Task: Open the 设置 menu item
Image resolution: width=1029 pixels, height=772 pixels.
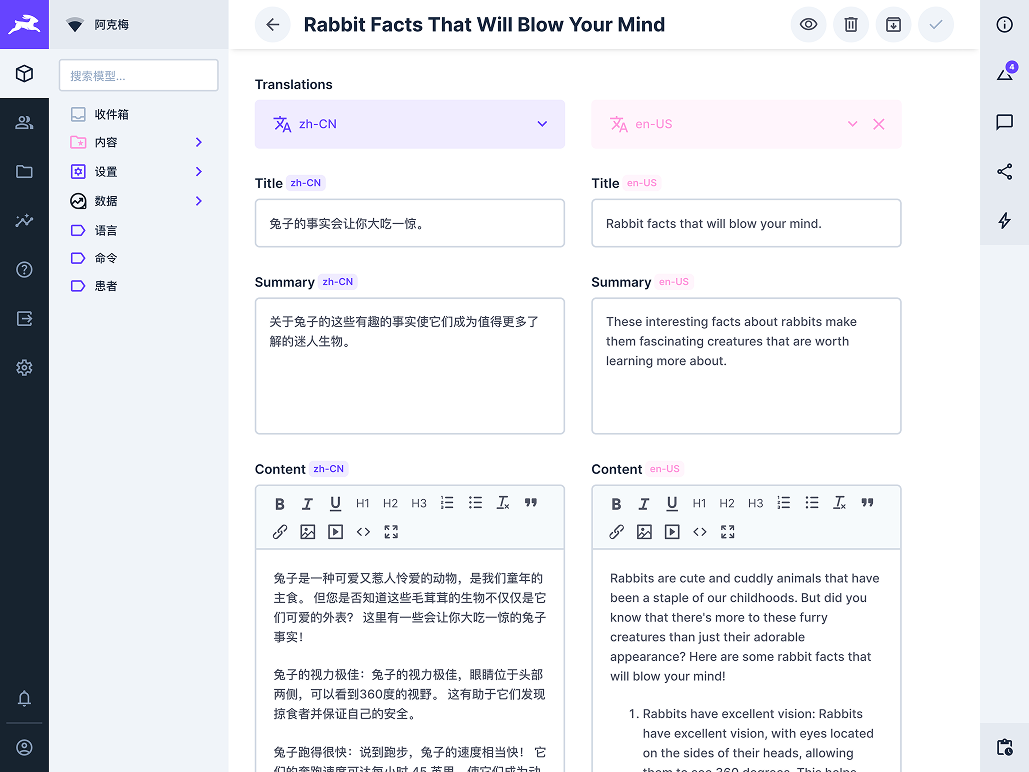Action: point(106,172)
